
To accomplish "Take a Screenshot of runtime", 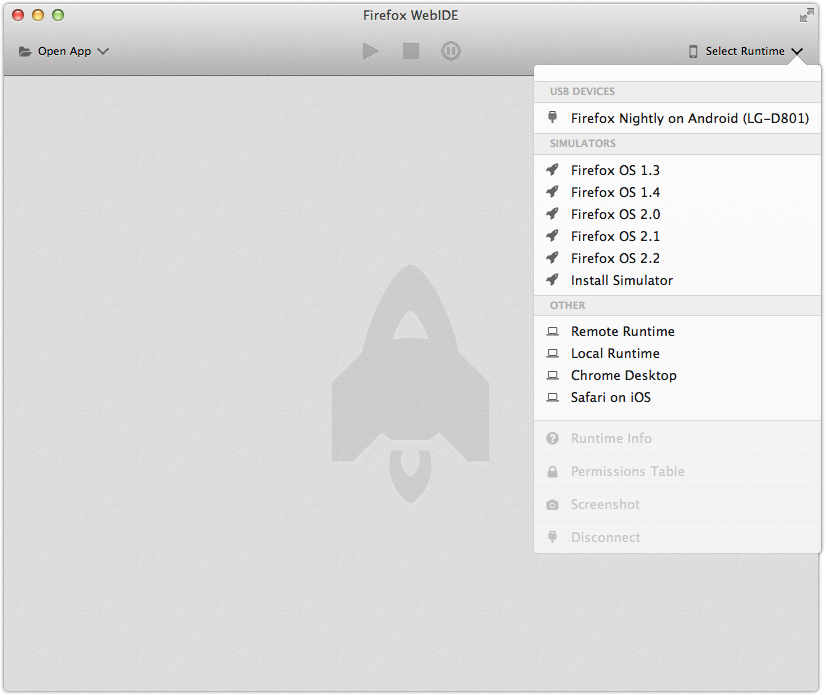I will coord(677,505).
